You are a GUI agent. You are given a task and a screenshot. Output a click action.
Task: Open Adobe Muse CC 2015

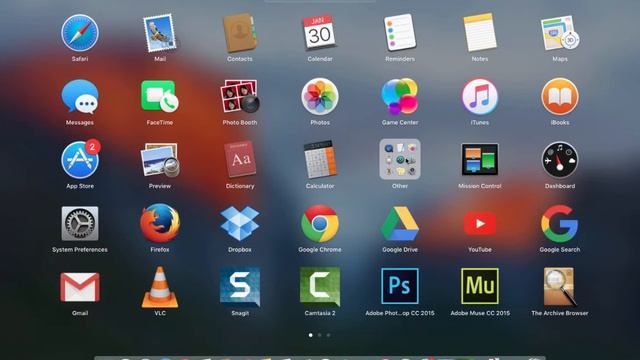(480, 286)
